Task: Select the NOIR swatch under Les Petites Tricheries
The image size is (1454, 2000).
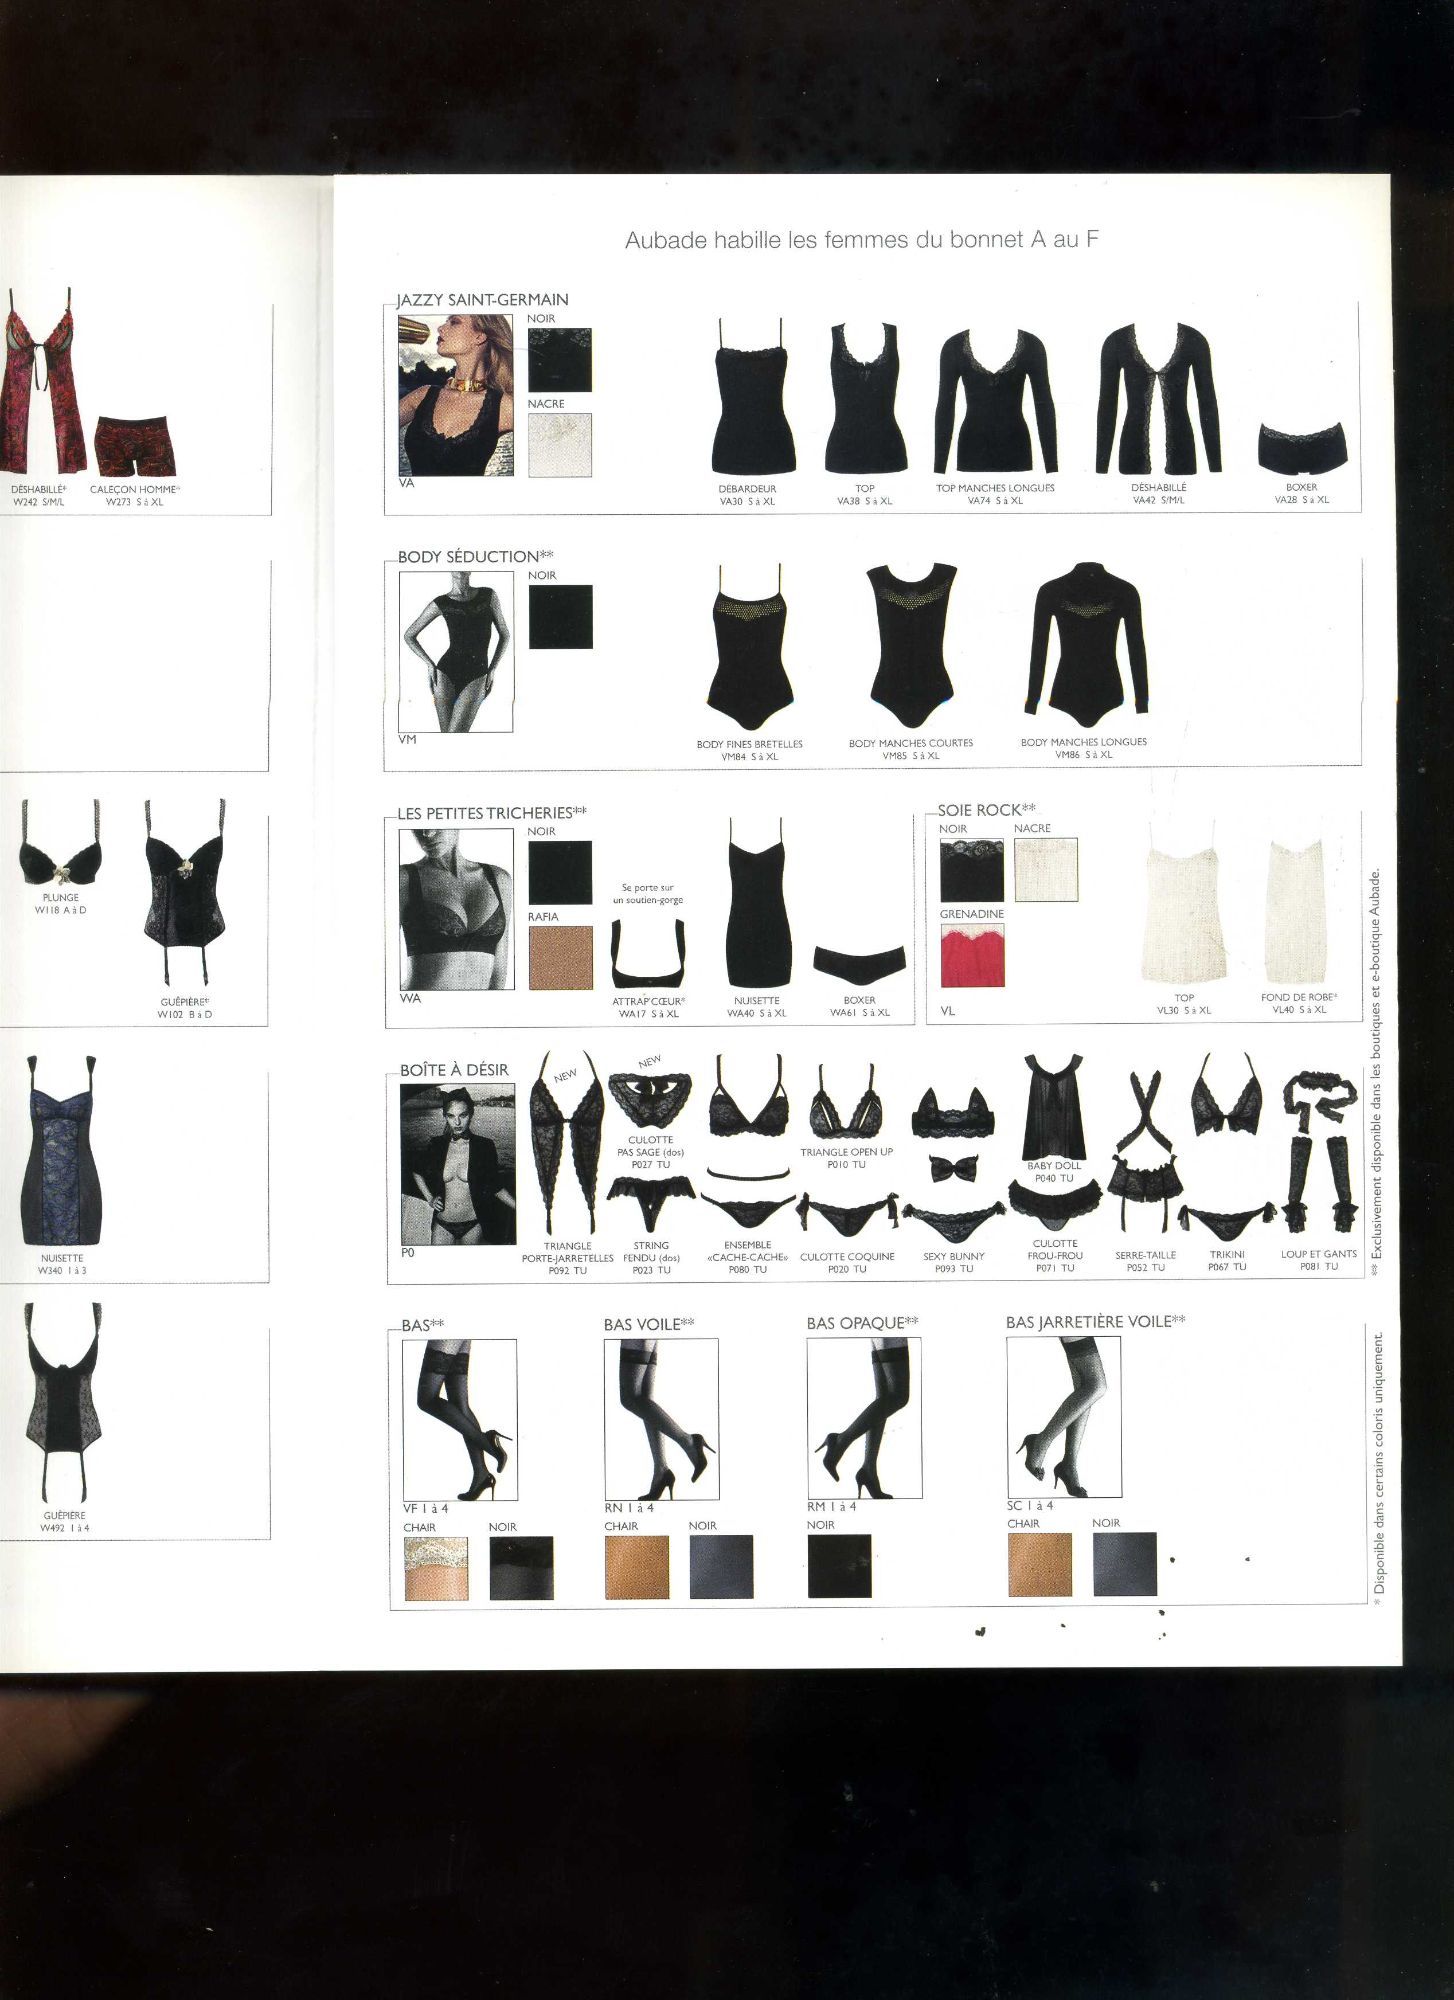Action: 560,873
